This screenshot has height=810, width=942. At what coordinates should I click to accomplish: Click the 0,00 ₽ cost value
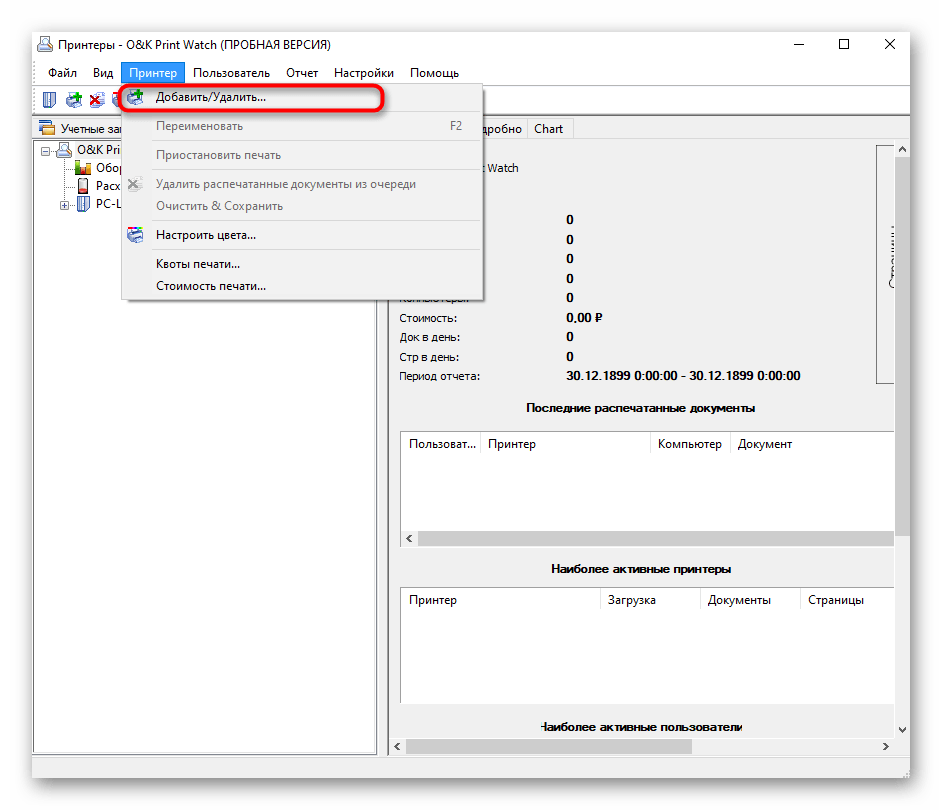[x=584, y=318]
